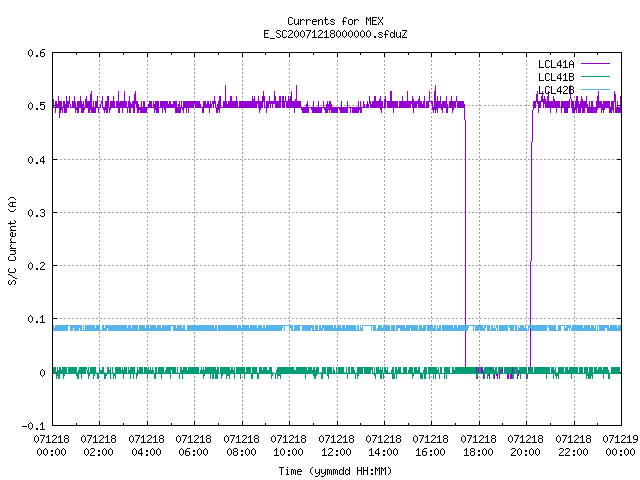
Task: Click the chart title 'Currents for MEX'
Action: [x=335, y=21]
